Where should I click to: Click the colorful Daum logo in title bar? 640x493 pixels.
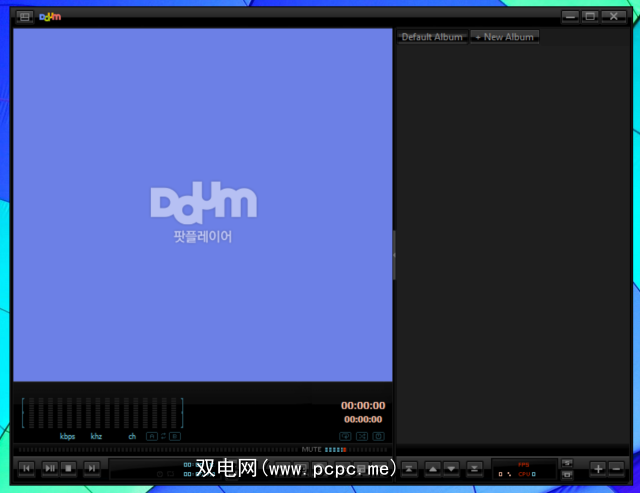pos(50,17)
